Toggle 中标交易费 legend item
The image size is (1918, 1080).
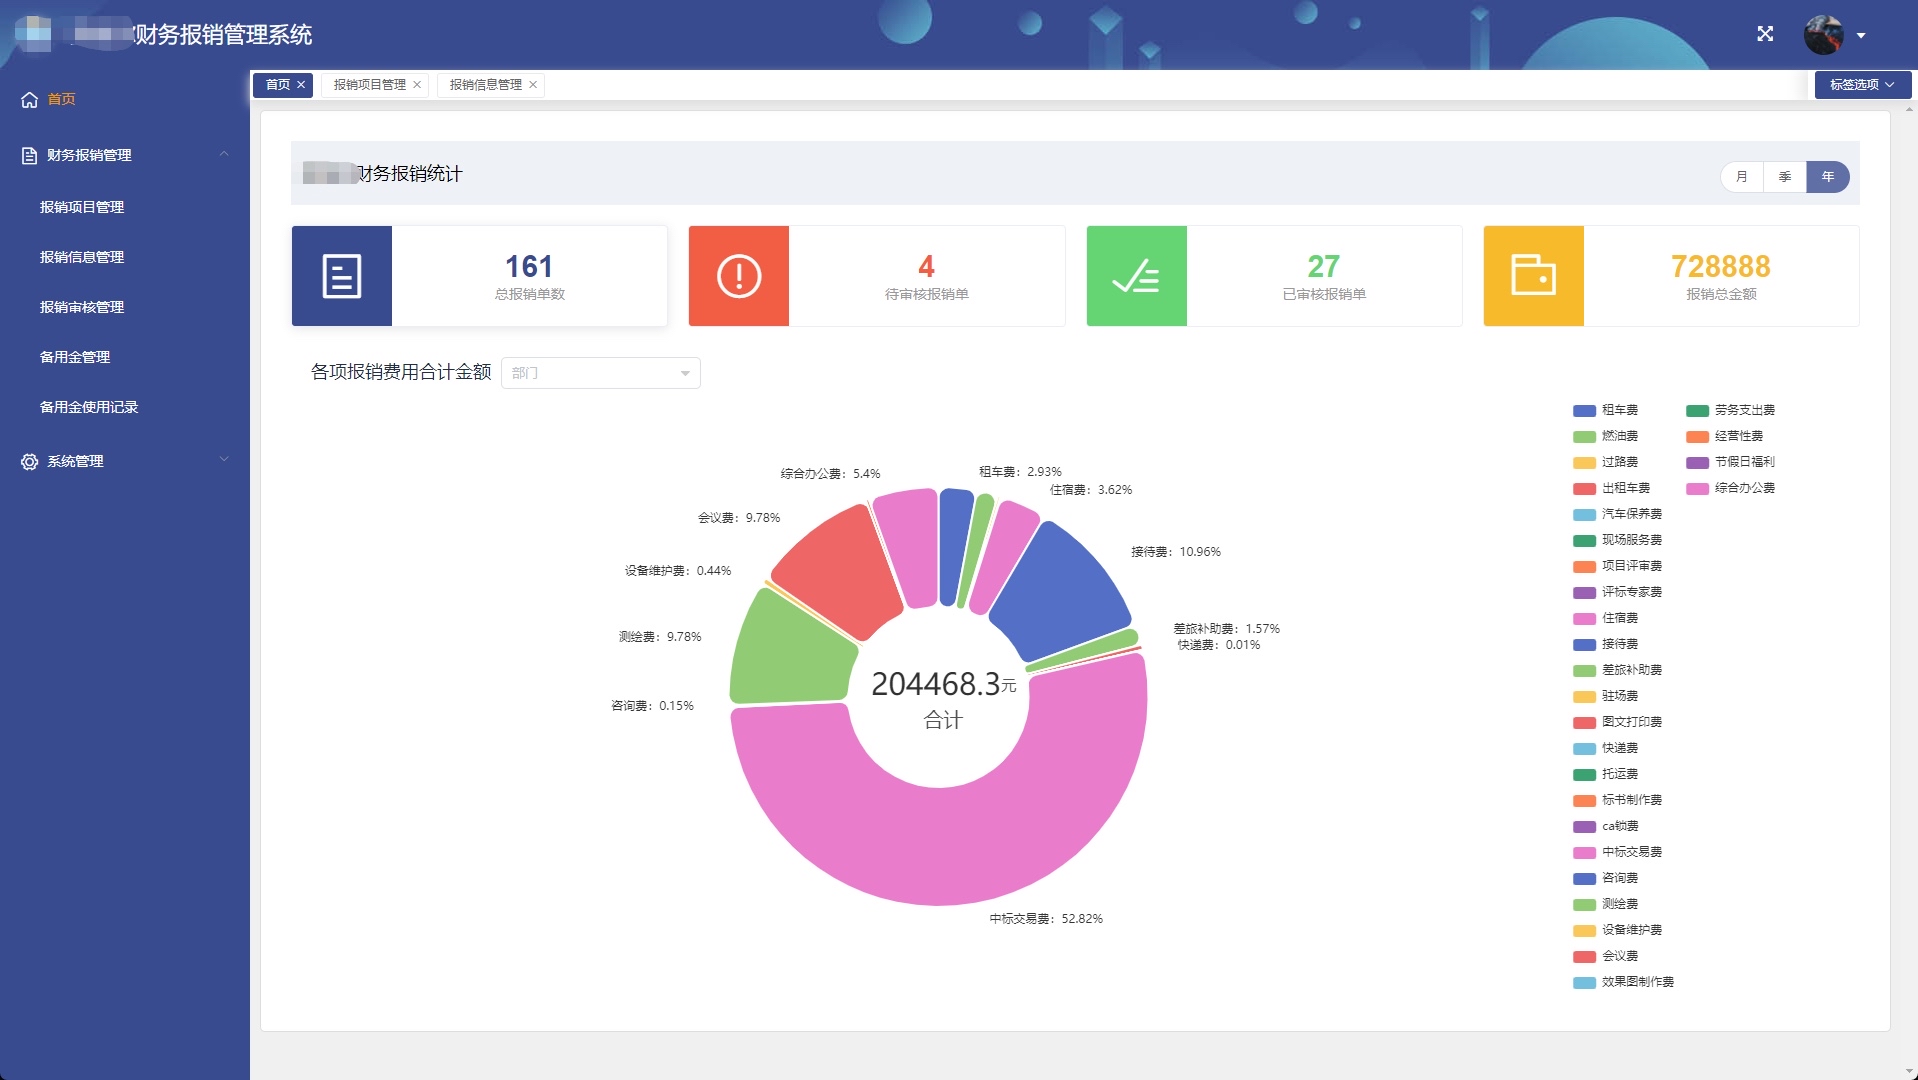[x=1618, y=852]
